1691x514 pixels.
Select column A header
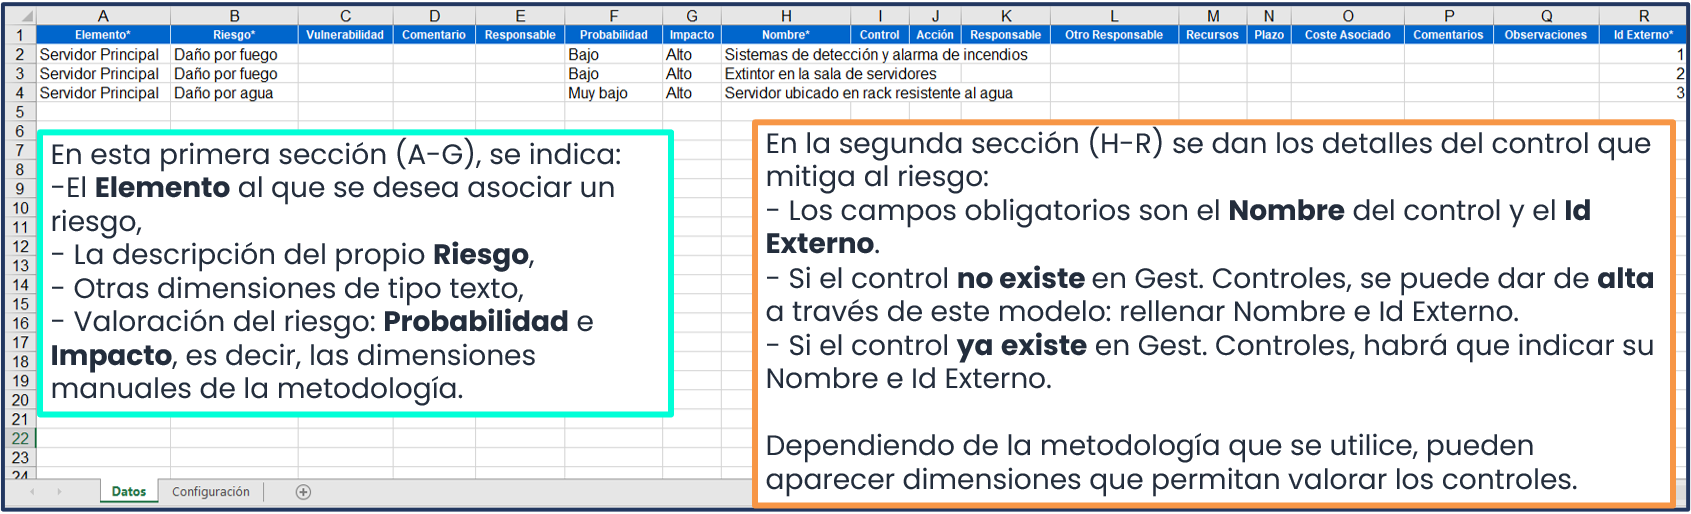[103, 16]
